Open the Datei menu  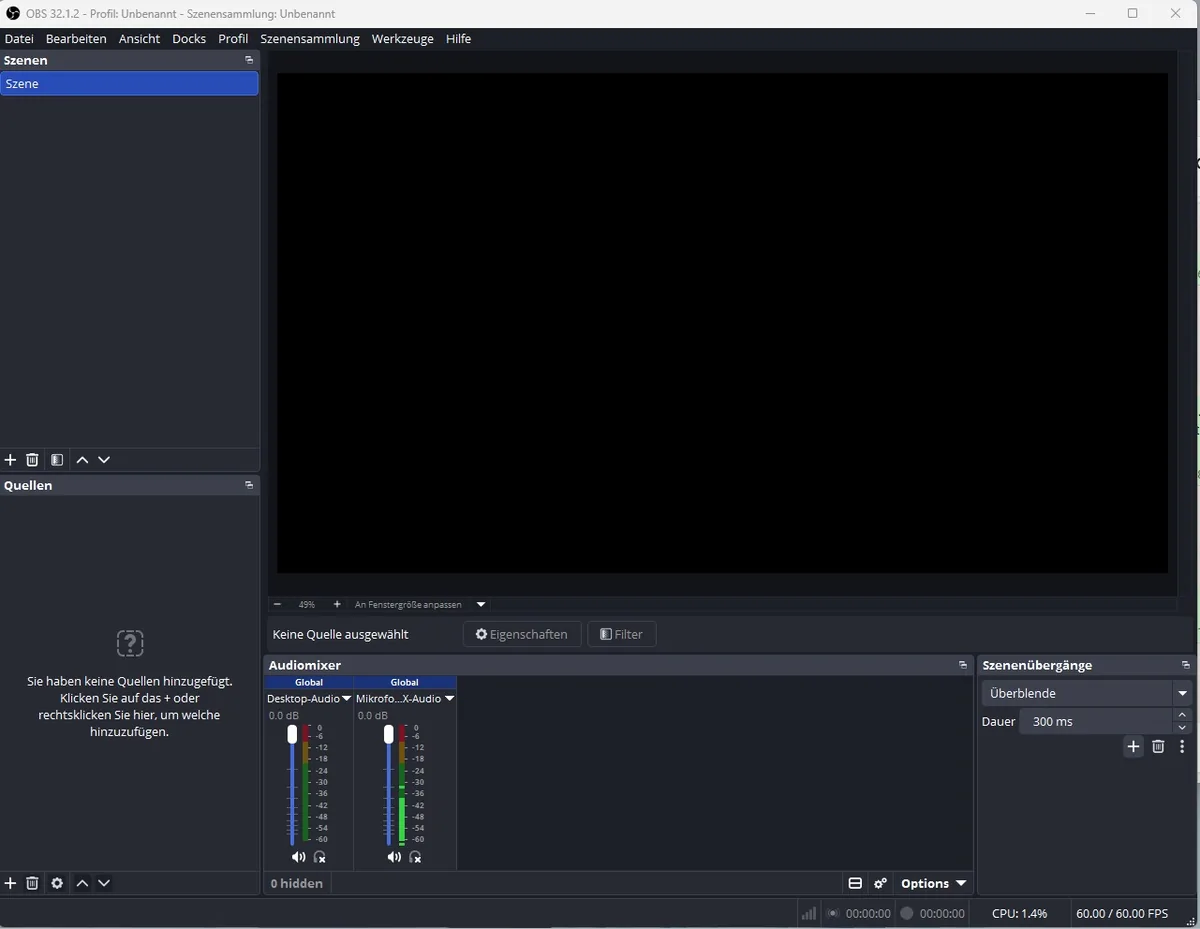click(x=19, y=39)
